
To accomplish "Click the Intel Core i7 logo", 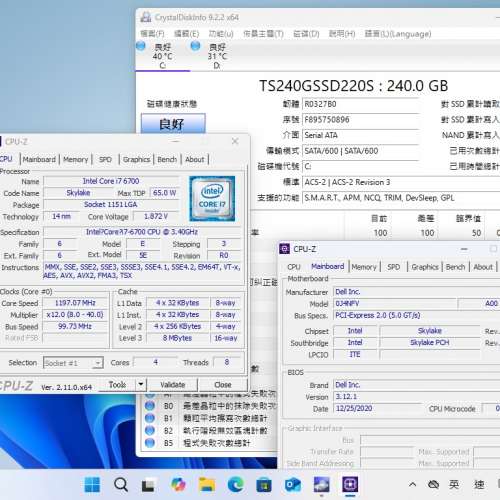I will (x=212, y=199).
